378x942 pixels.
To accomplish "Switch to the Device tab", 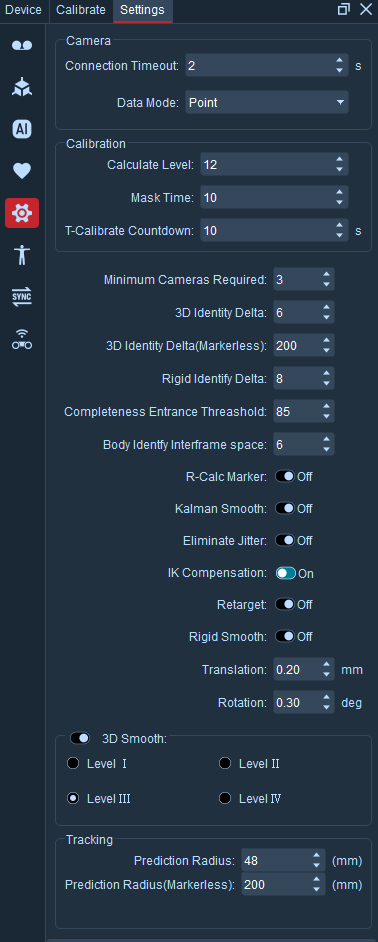I will (x=23, y=10).
